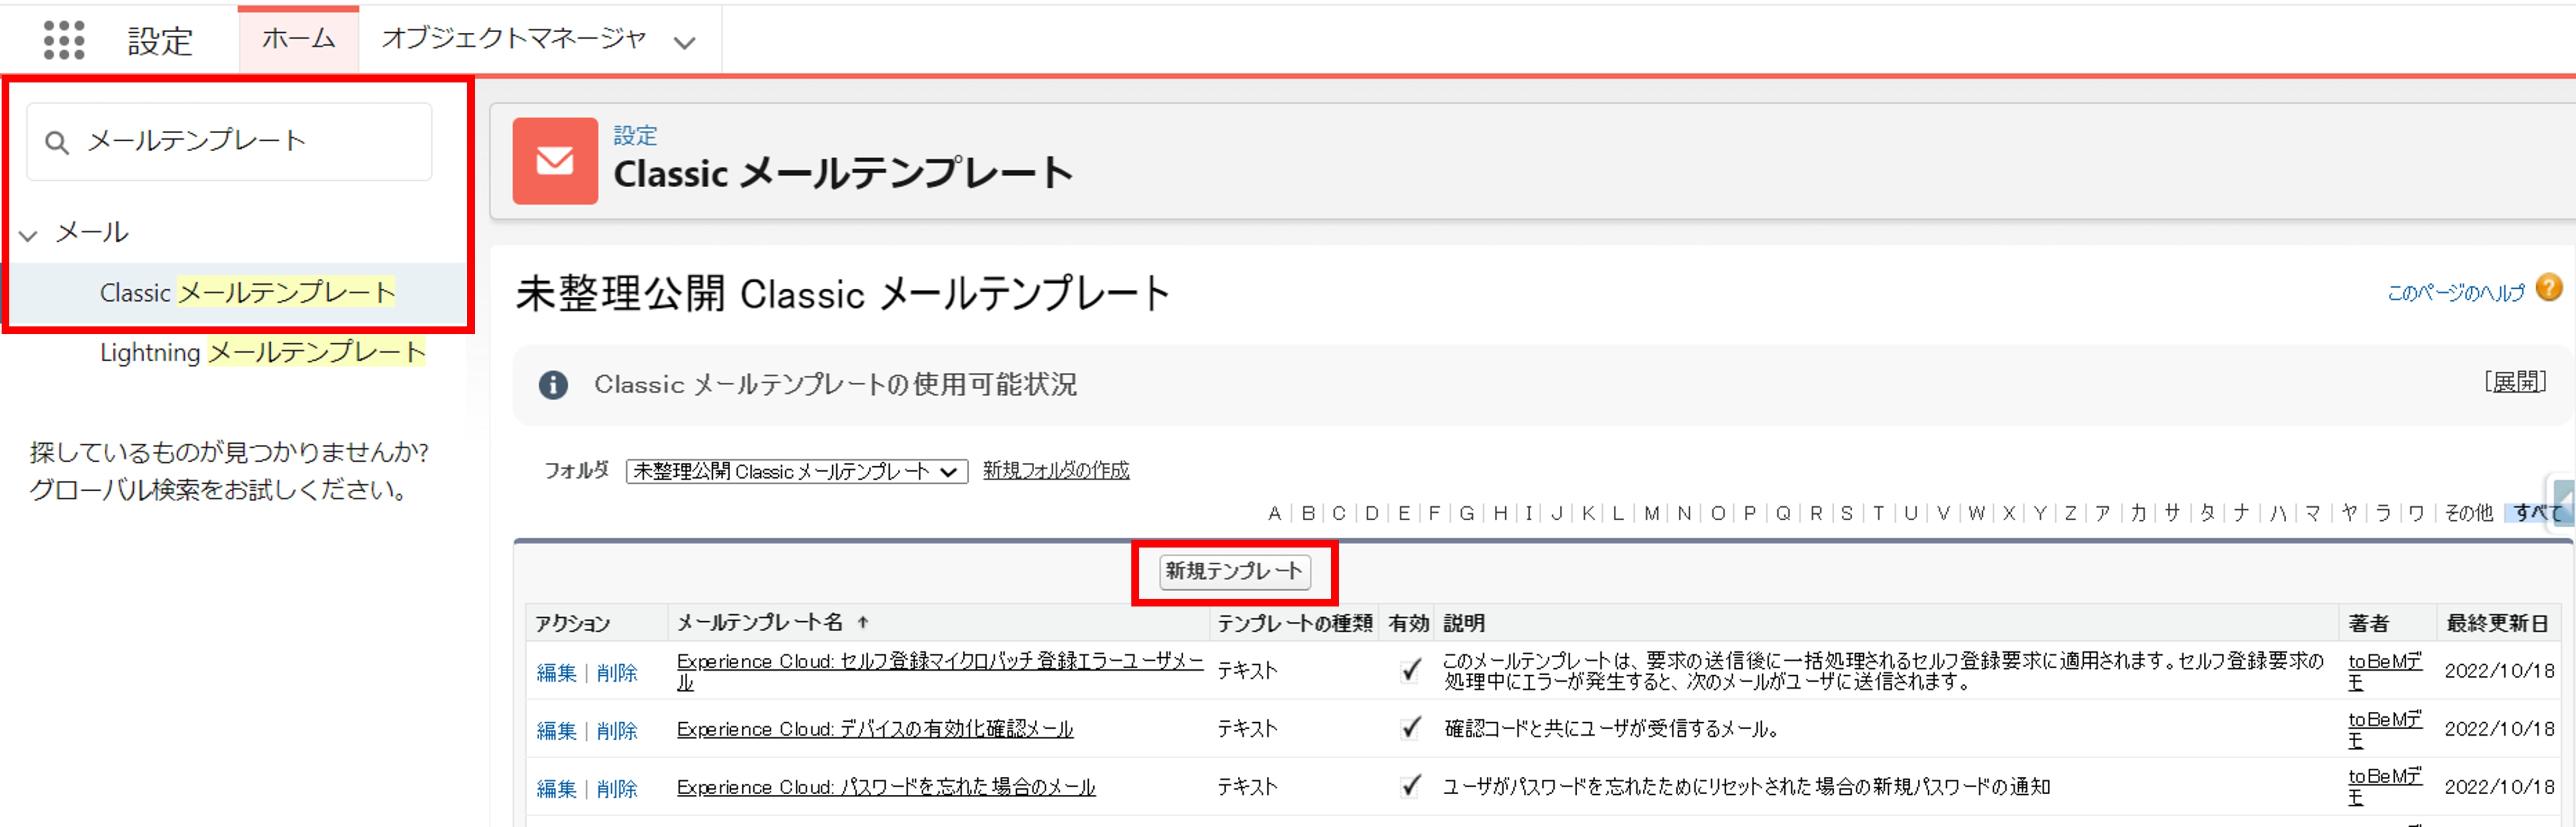Screen dimensions: 2576x827
Task: Delete the パスワードを忘れた場合のメール row
Action: point(617,789)
